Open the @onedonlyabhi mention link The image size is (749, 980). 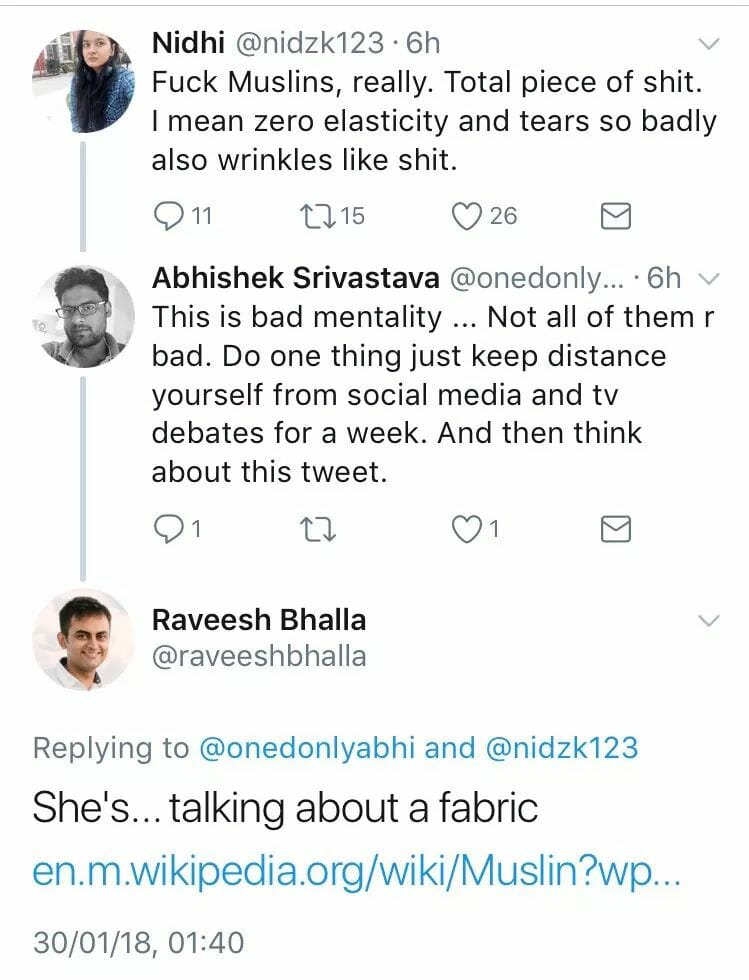308,748
